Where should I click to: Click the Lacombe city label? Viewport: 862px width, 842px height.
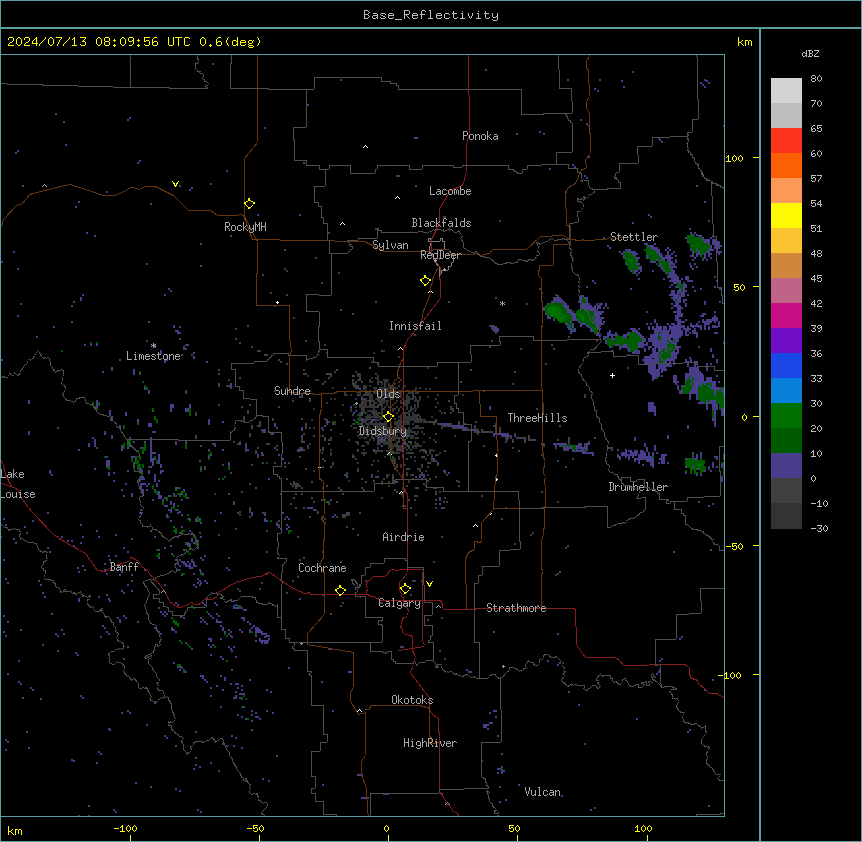(450, 191)
